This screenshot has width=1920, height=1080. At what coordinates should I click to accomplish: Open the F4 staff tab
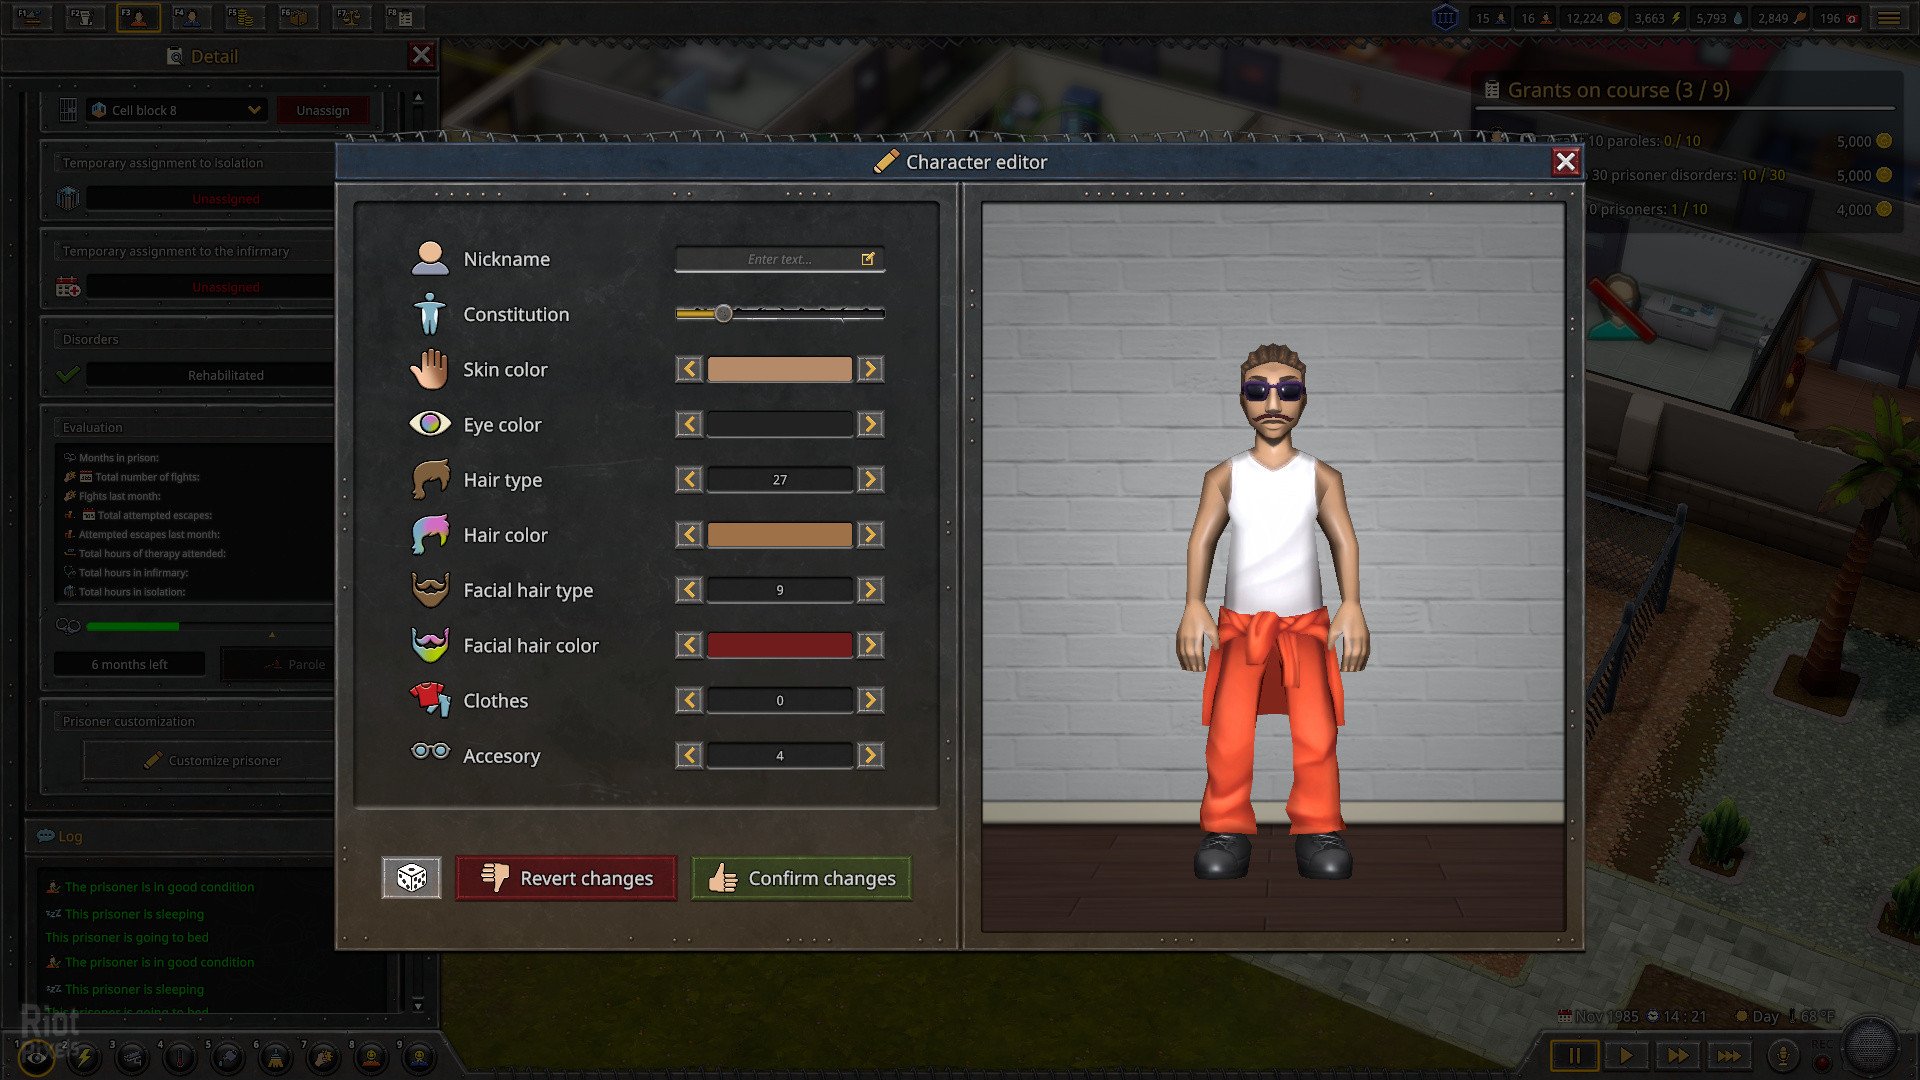(190, 17)
